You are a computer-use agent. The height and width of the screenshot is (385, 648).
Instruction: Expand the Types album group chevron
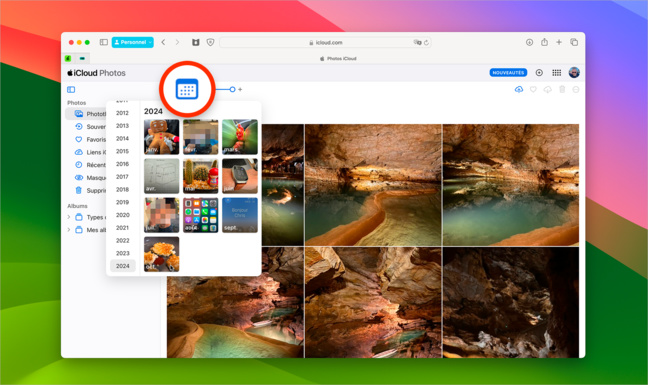click(x=69, y=217)
